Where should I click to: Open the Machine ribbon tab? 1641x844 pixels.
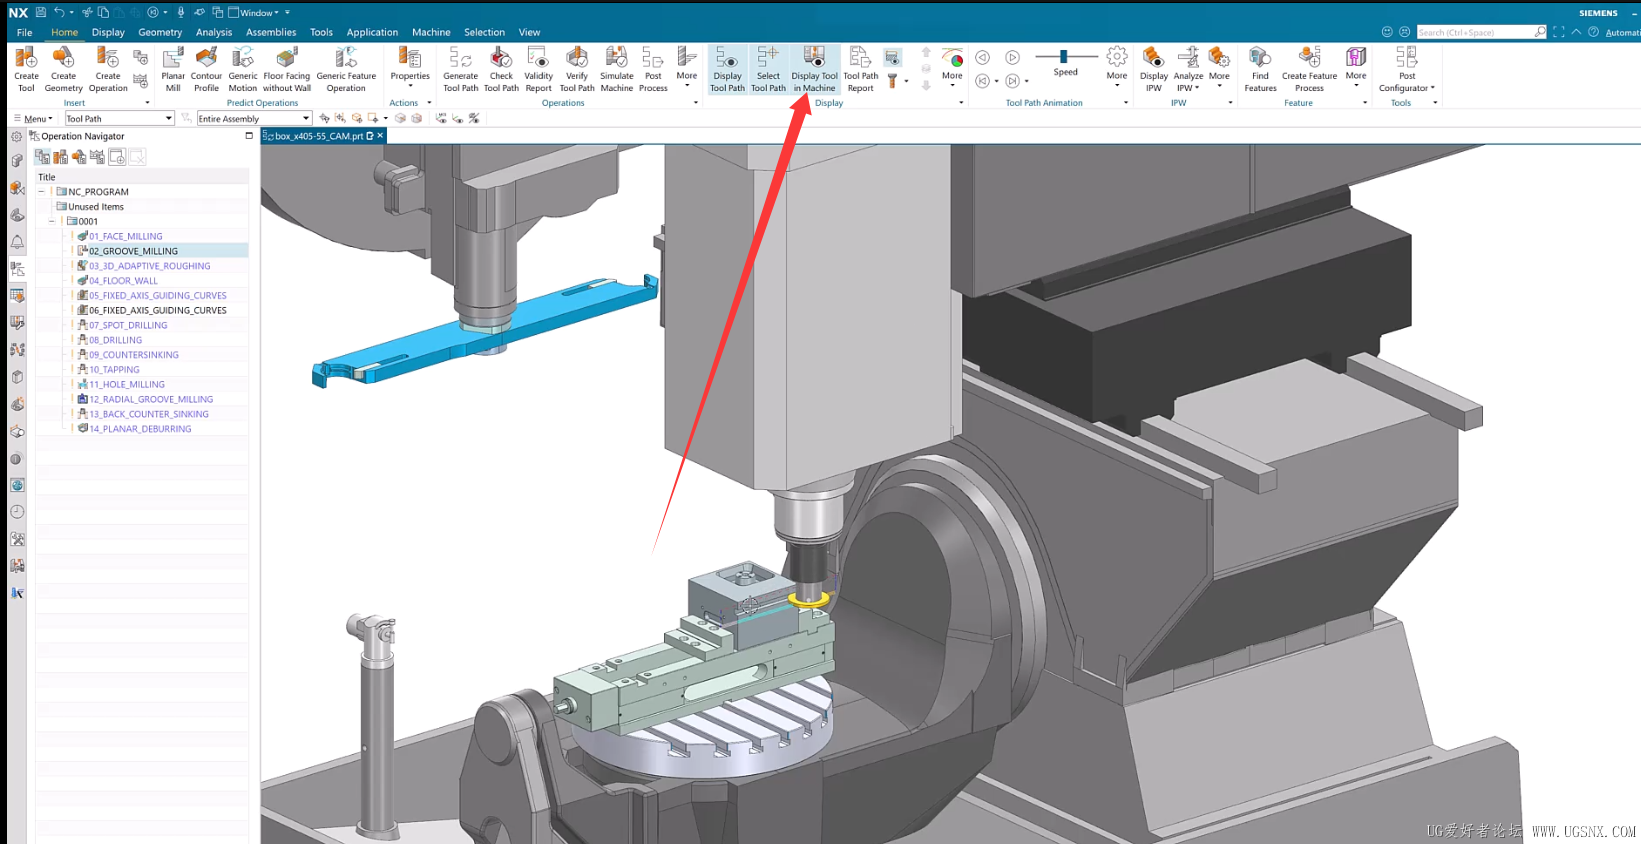(x=431, y=32)
